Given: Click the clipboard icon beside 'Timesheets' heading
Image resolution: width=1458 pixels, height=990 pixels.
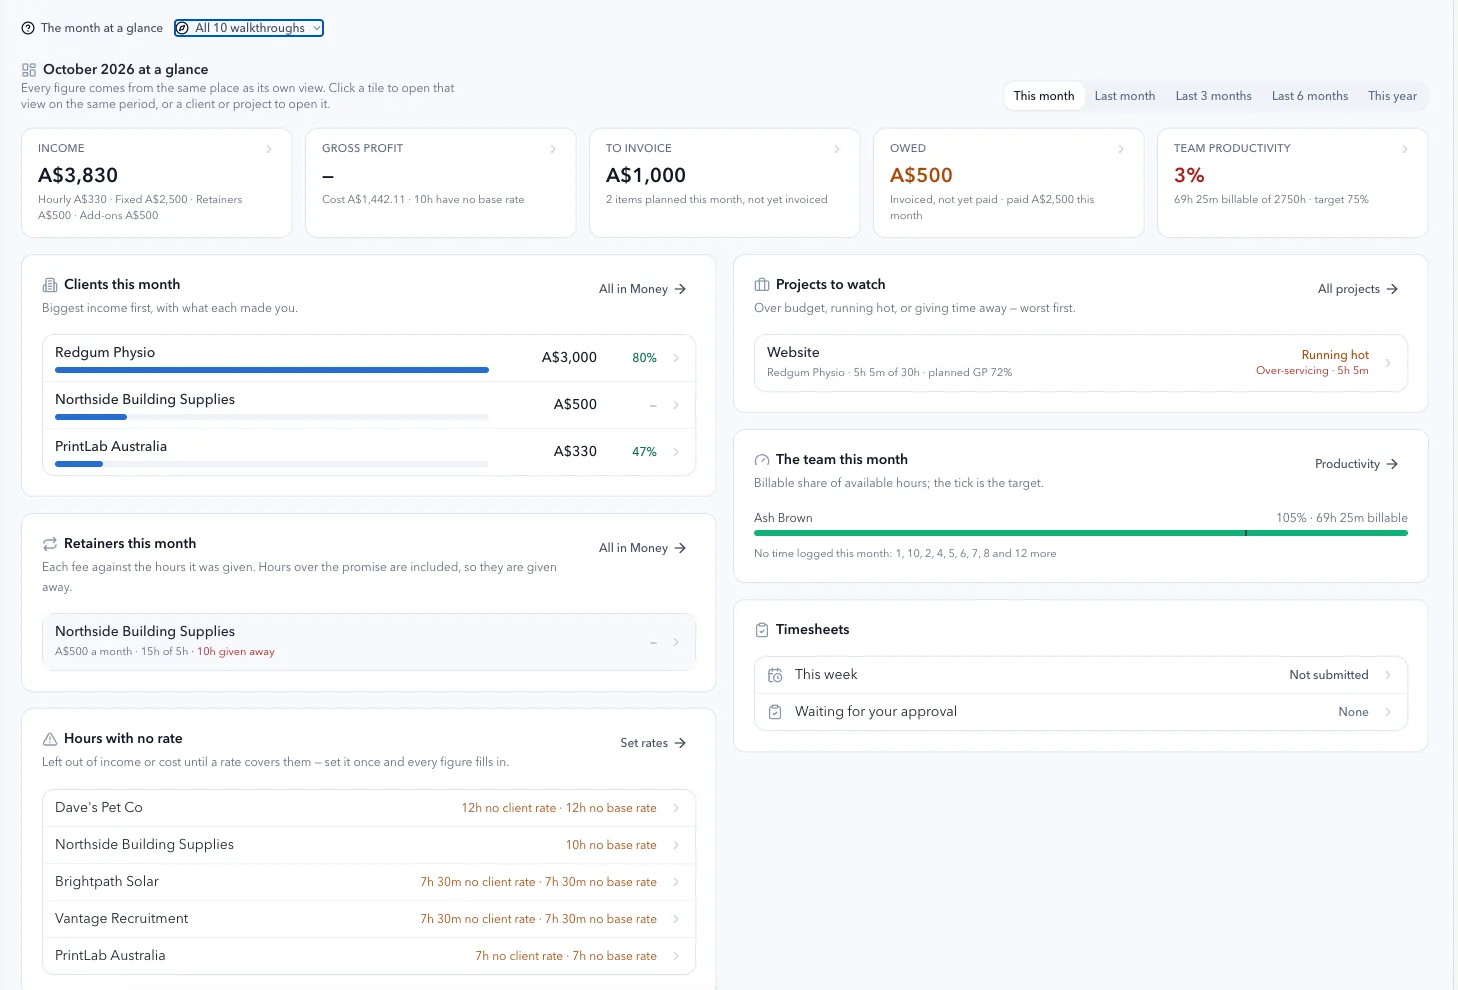Looking at the screenshot, I should (x=762, y=630).
